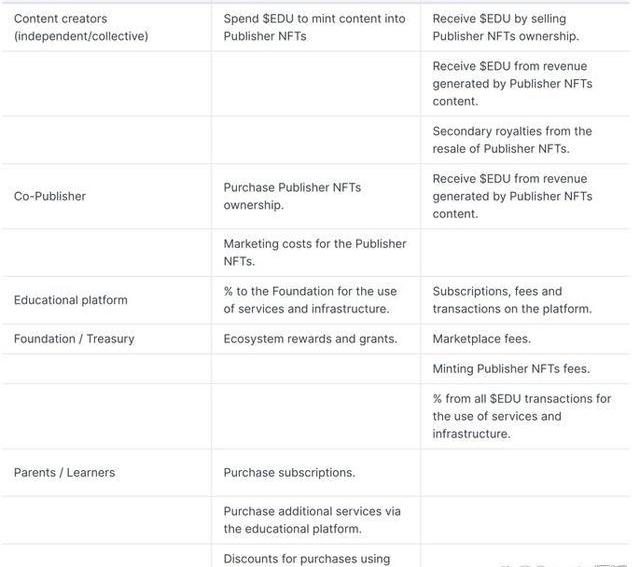Select the "Educational platform" row label

[x=71, y=300]
